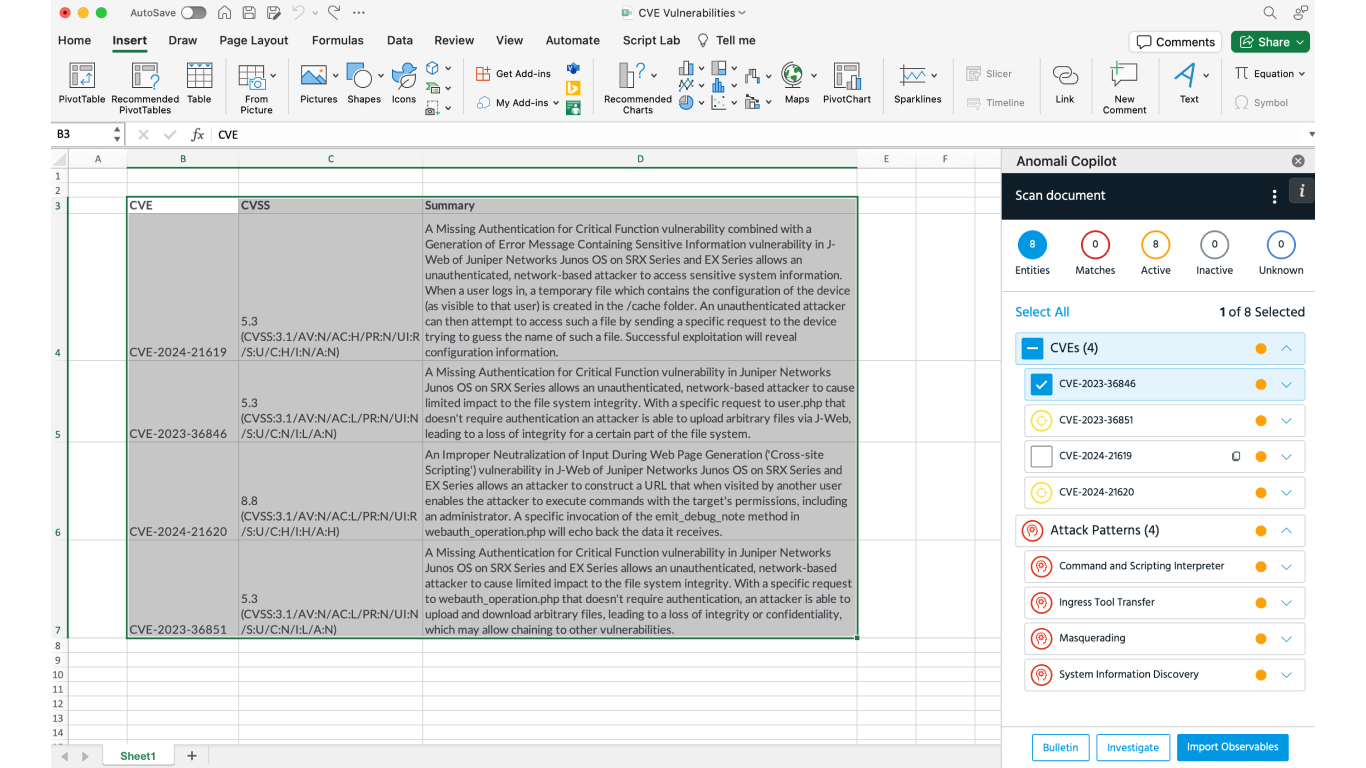Open the Shapes gallery

click(364, 84)
